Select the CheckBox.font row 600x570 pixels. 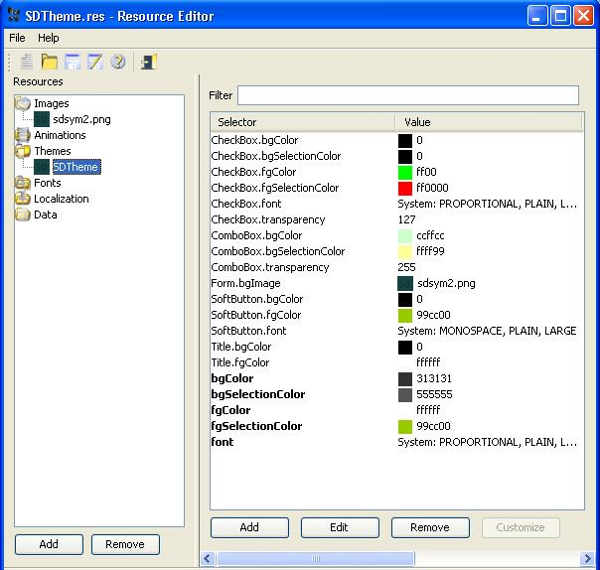[x=397, y=204]
